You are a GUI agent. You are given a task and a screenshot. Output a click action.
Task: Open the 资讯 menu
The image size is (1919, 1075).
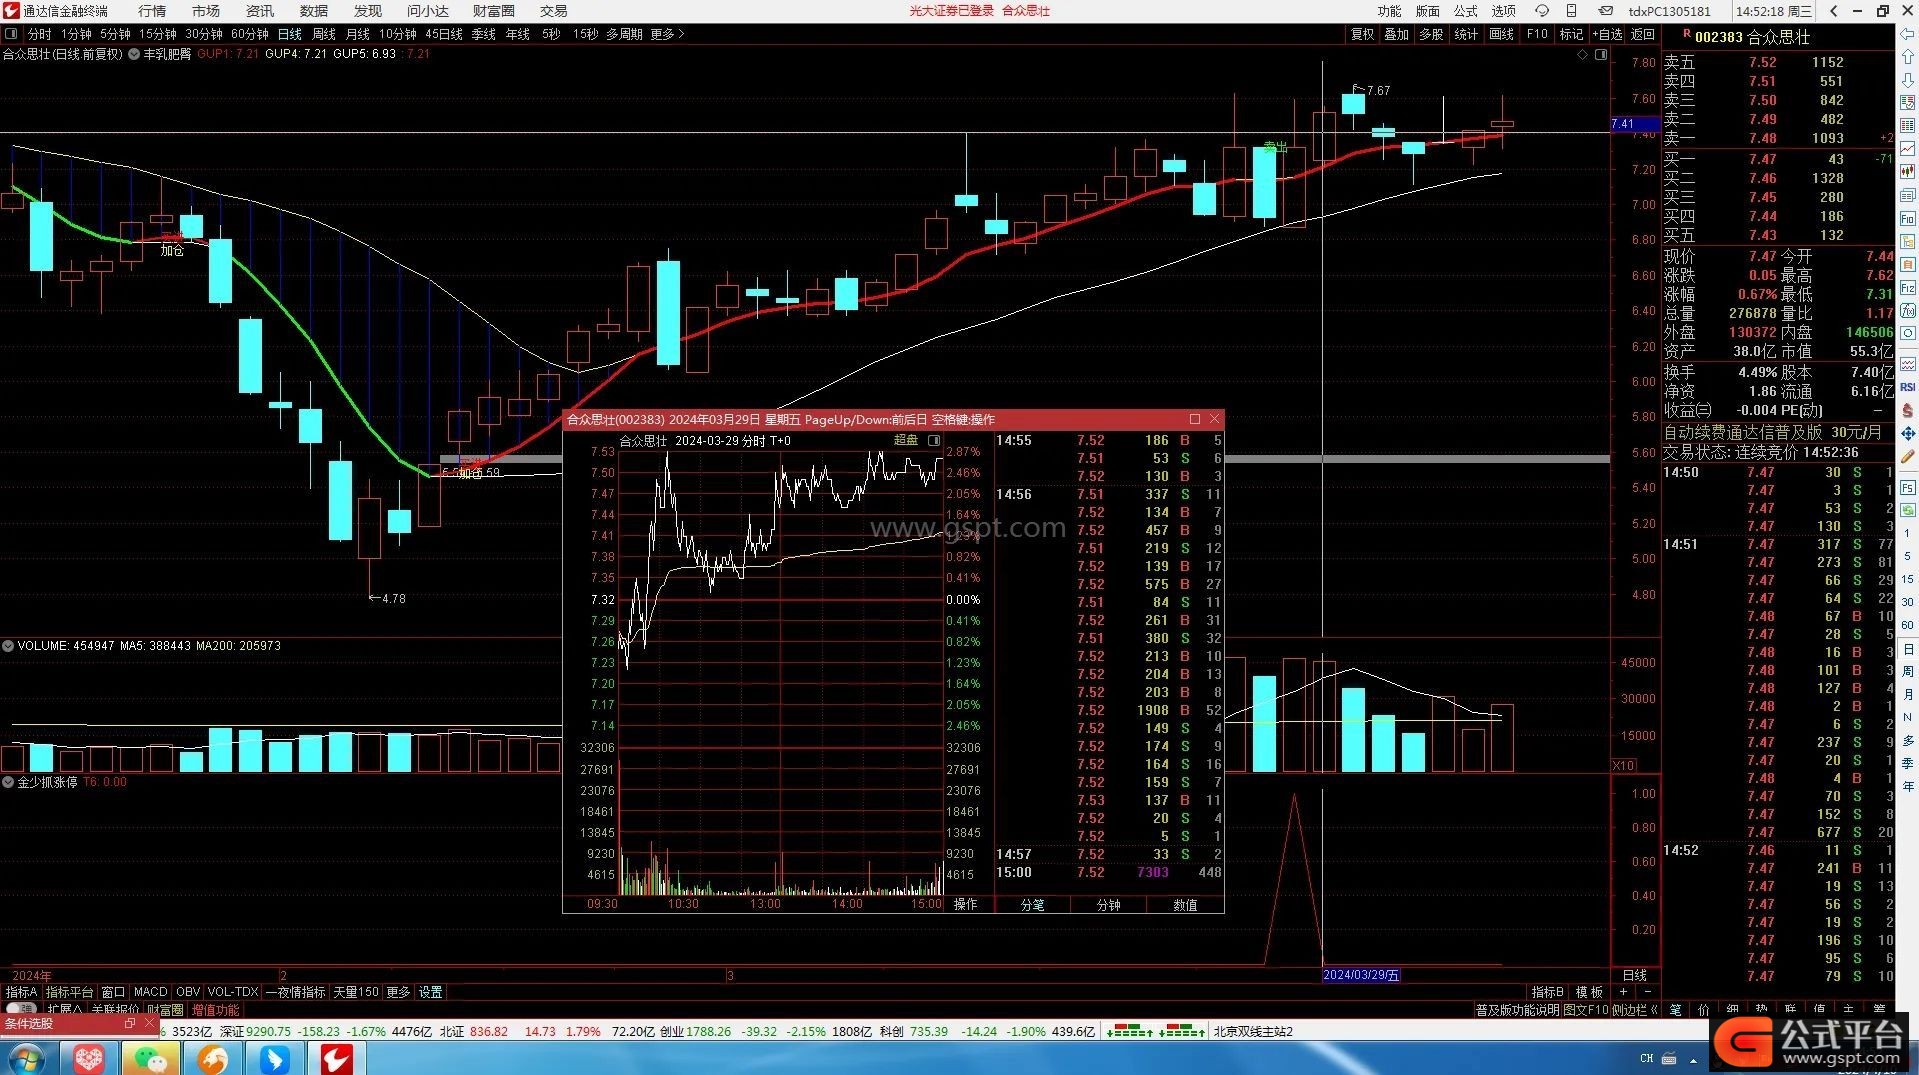pos(260,11)
